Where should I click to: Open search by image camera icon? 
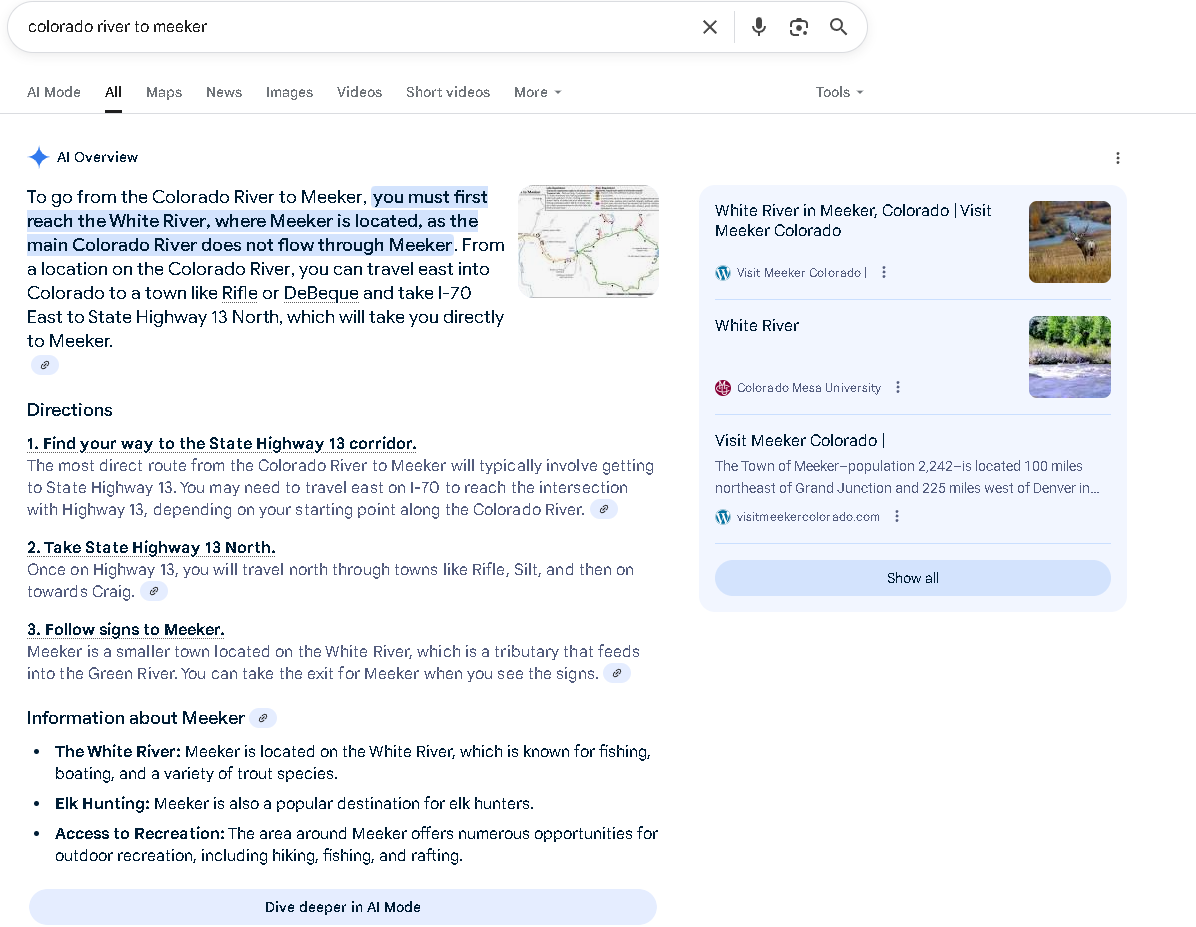(799, 27)
